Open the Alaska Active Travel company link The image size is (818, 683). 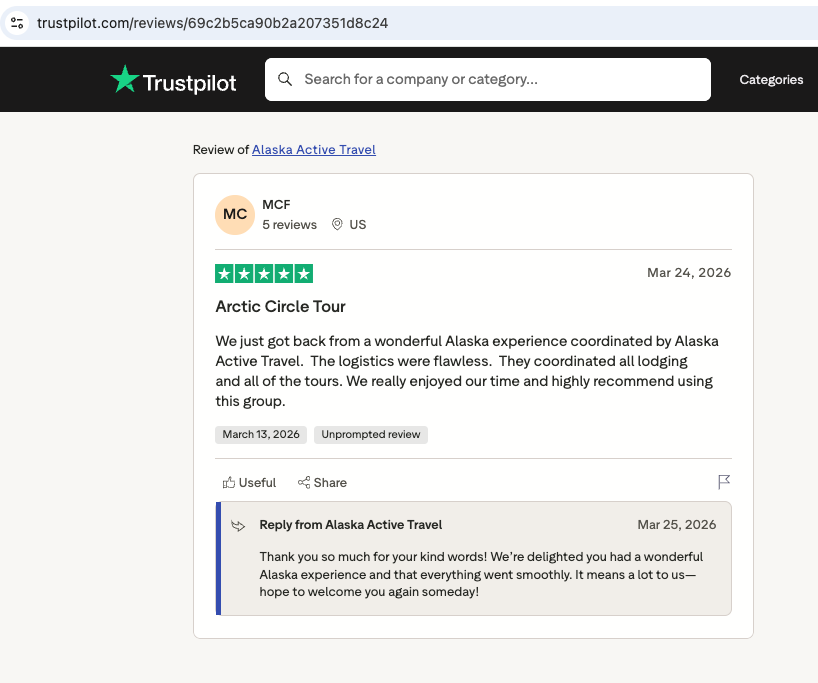tap(314, 150)
